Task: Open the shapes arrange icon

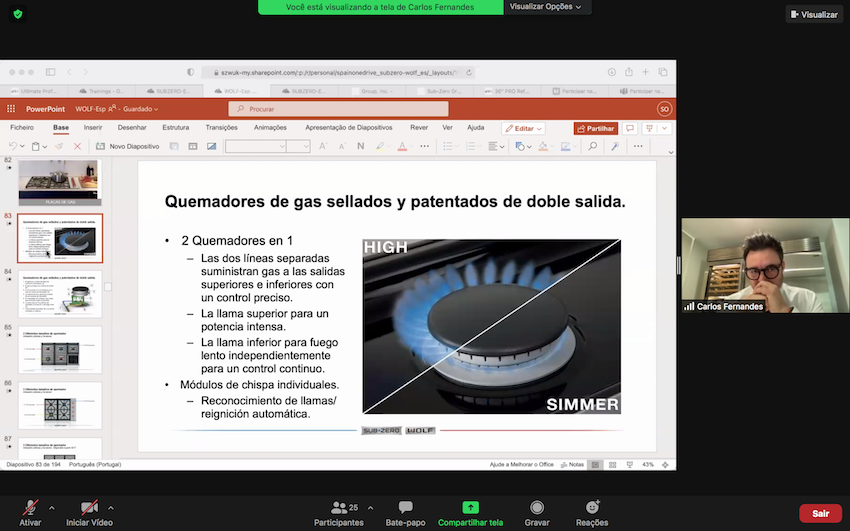Action: (520, 146)
